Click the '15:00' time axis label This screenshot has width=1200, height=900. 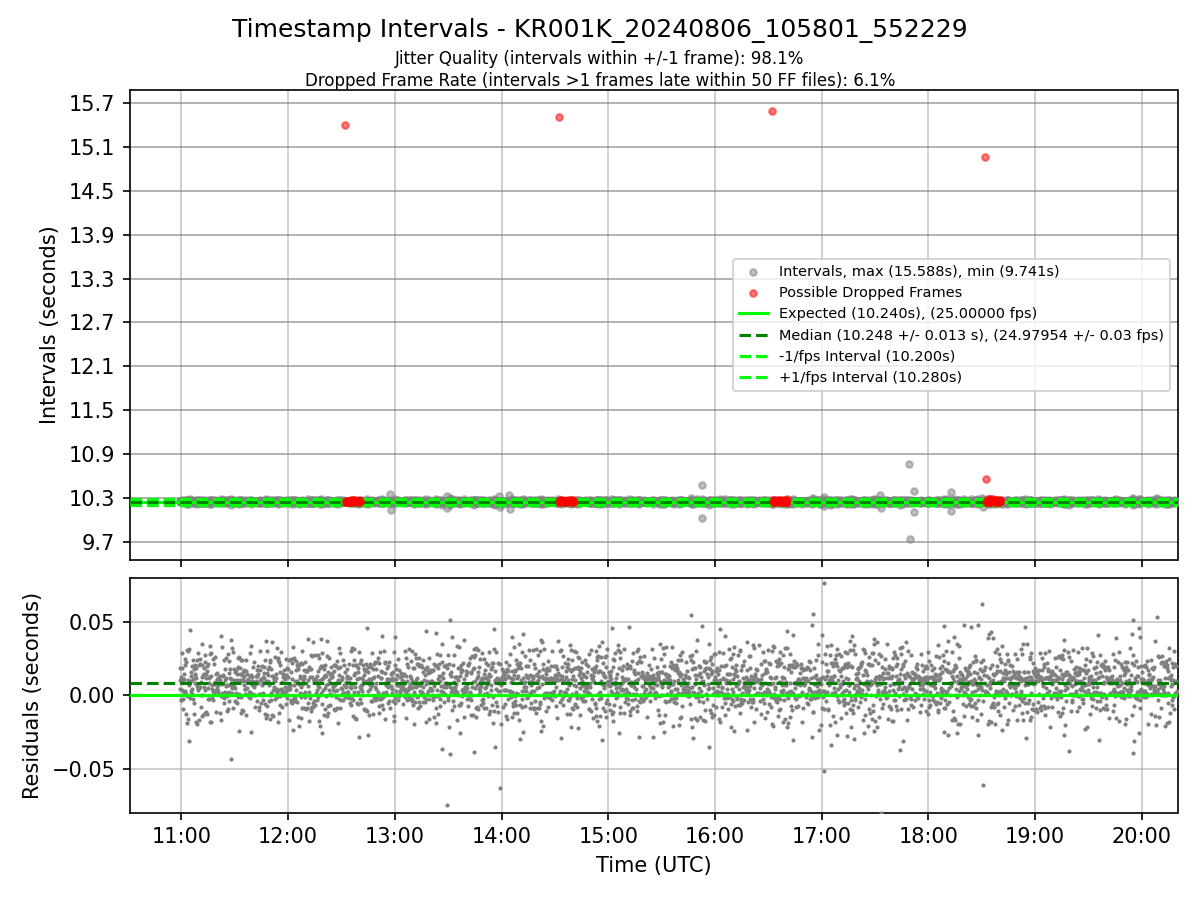[x=608, y=834]
